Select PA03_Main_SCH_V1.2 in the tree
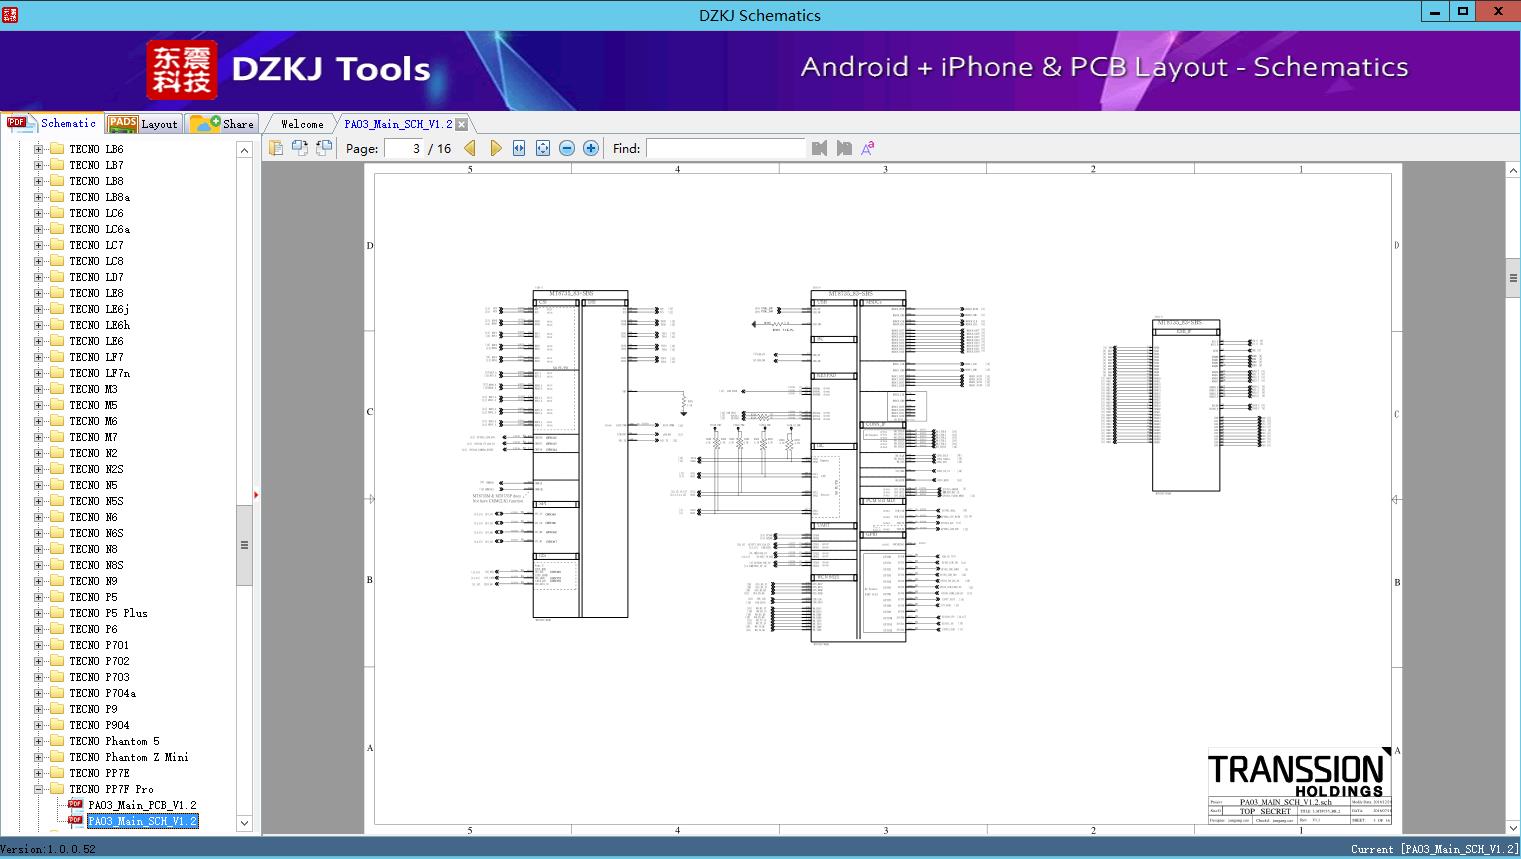 pos(142,821)
